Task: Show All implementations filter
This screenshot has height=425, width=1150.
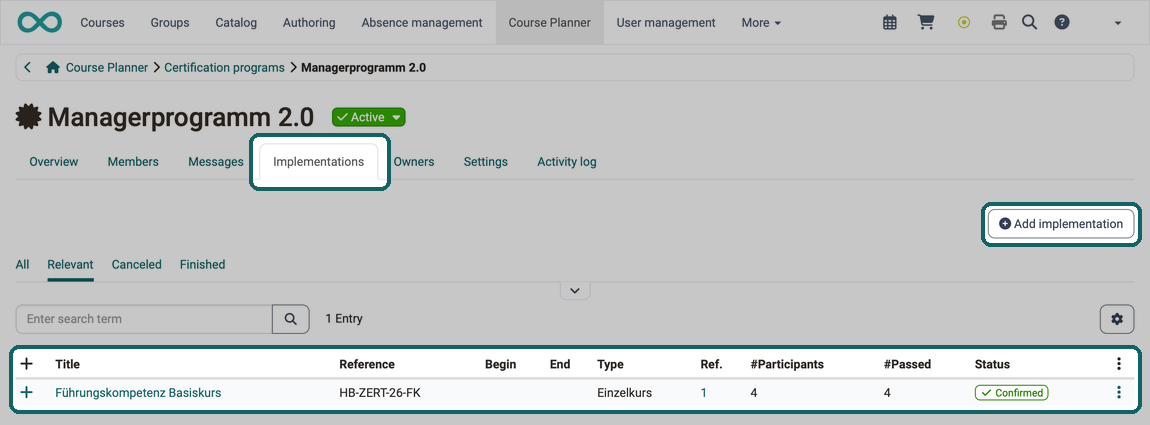Action: [22, 264]
